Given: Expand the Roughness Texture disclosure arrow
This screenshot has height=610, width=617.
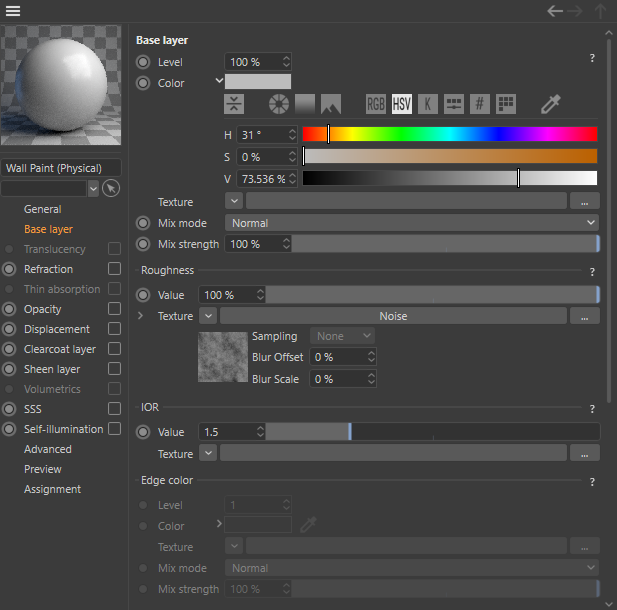Looking at the screenshot, I should [x=141, y=316].
